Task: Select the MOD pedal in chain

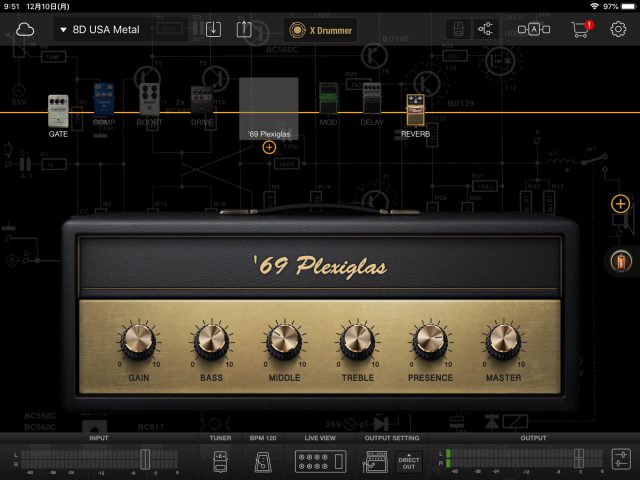Action: coord(328,99)
